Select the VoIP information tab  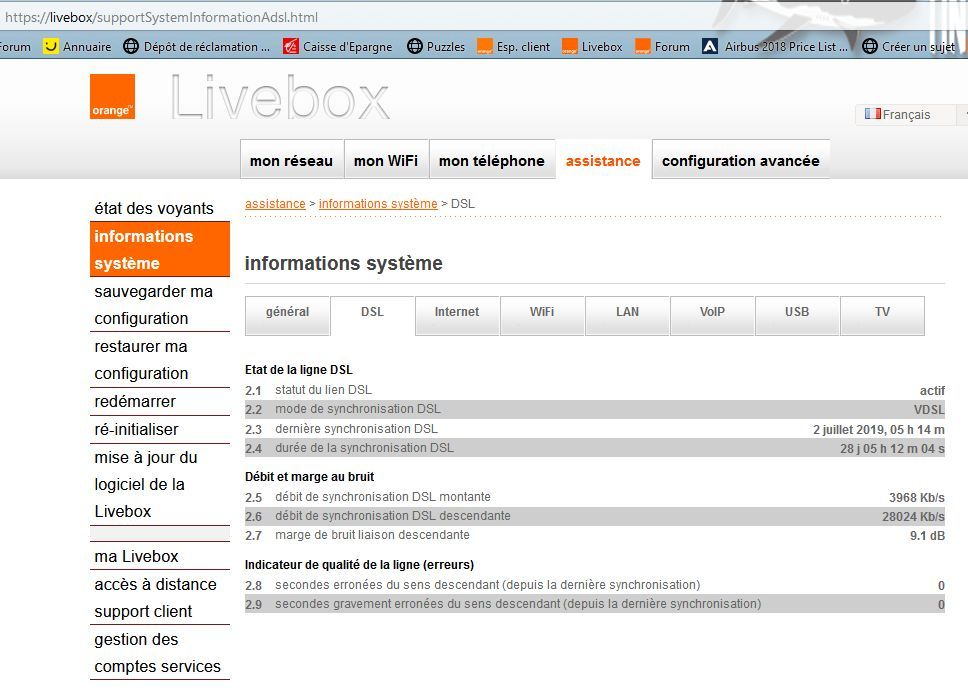[712, 312]
